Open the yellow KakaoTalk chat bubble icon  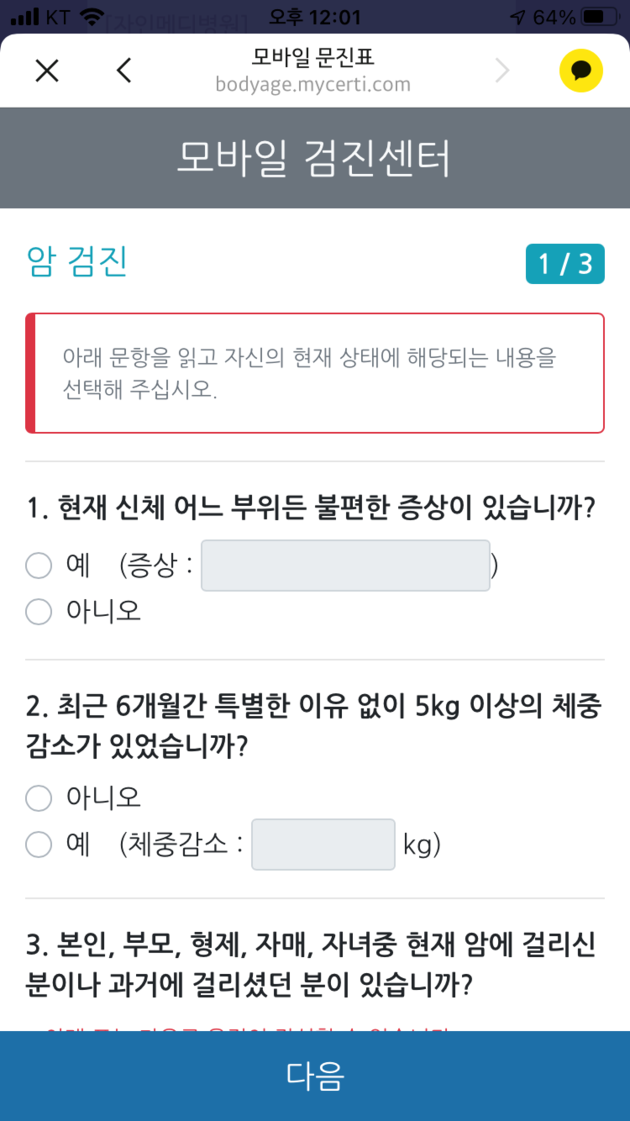(x=581, y=71)
